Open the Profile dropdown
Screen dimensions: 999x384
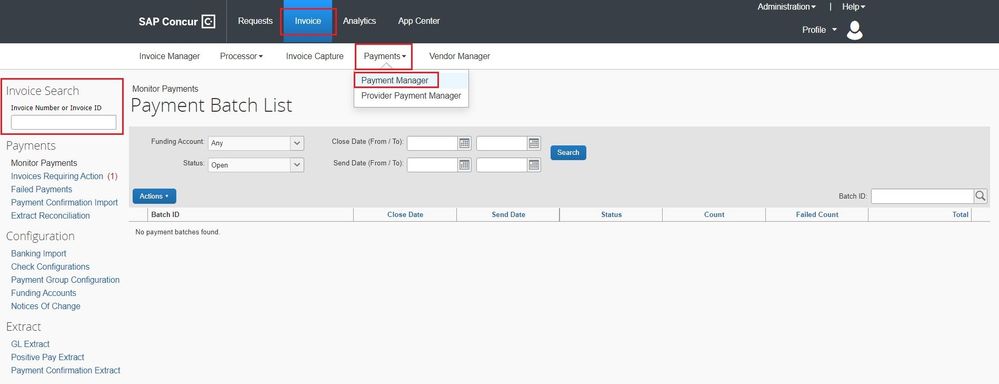coord(819,30)
